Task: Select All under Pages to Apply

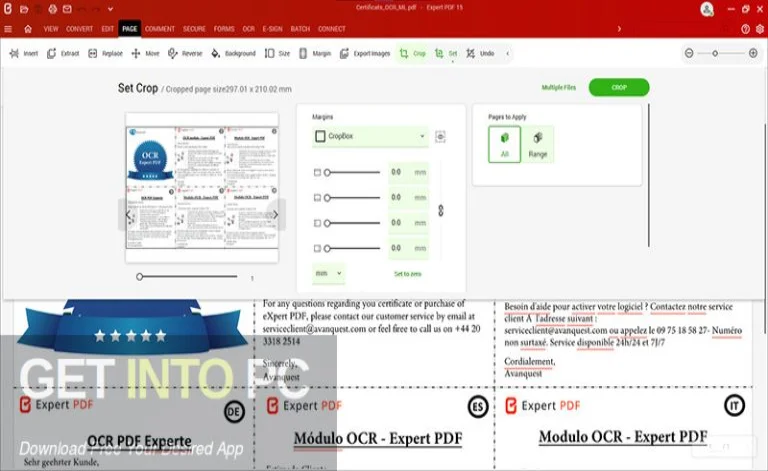Action: 504,144
